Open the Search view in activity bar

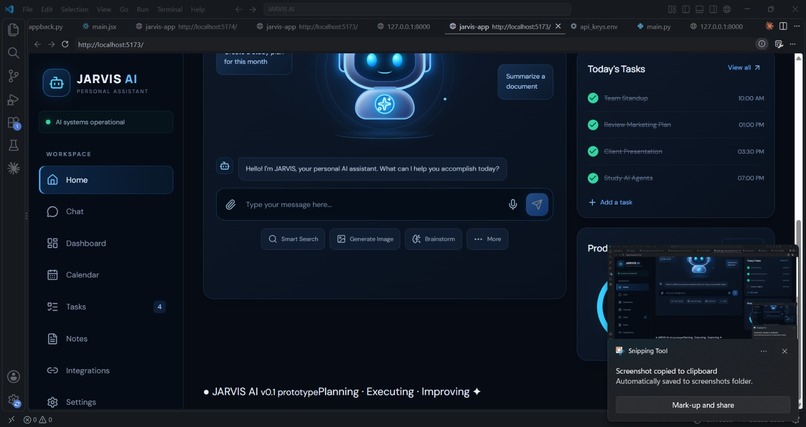13,53
